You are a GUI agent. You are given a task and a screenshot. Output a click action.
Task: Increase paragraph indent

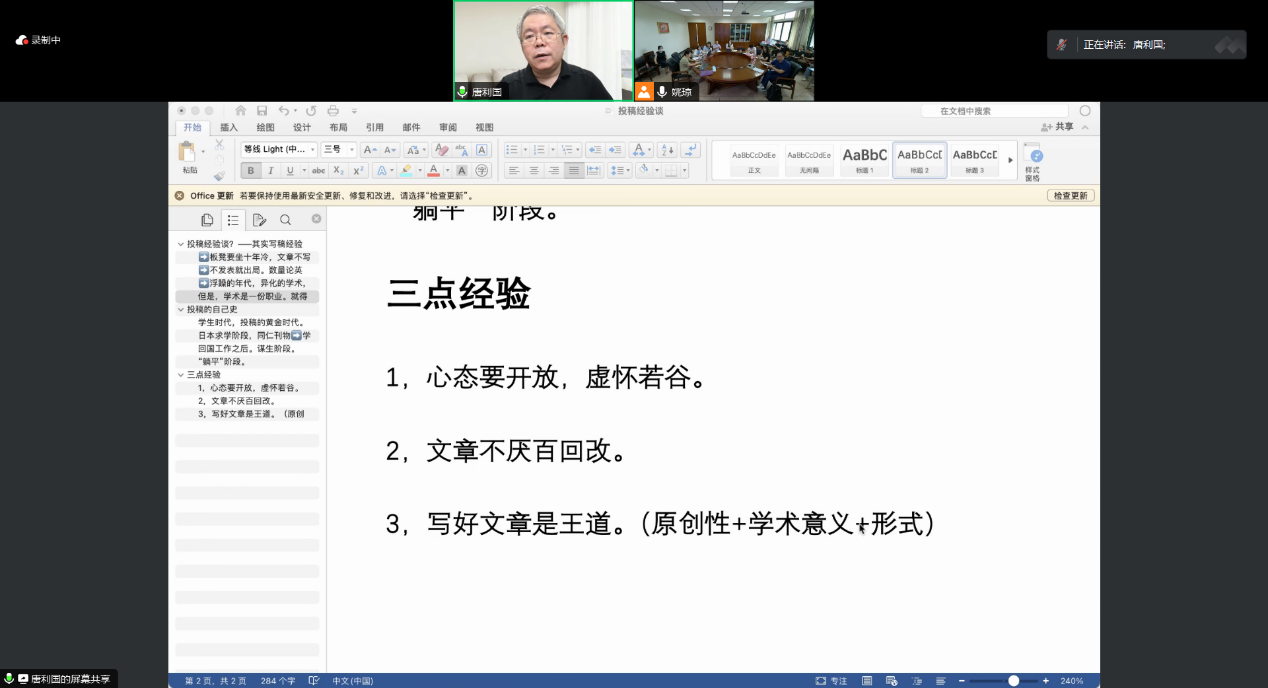615,149
